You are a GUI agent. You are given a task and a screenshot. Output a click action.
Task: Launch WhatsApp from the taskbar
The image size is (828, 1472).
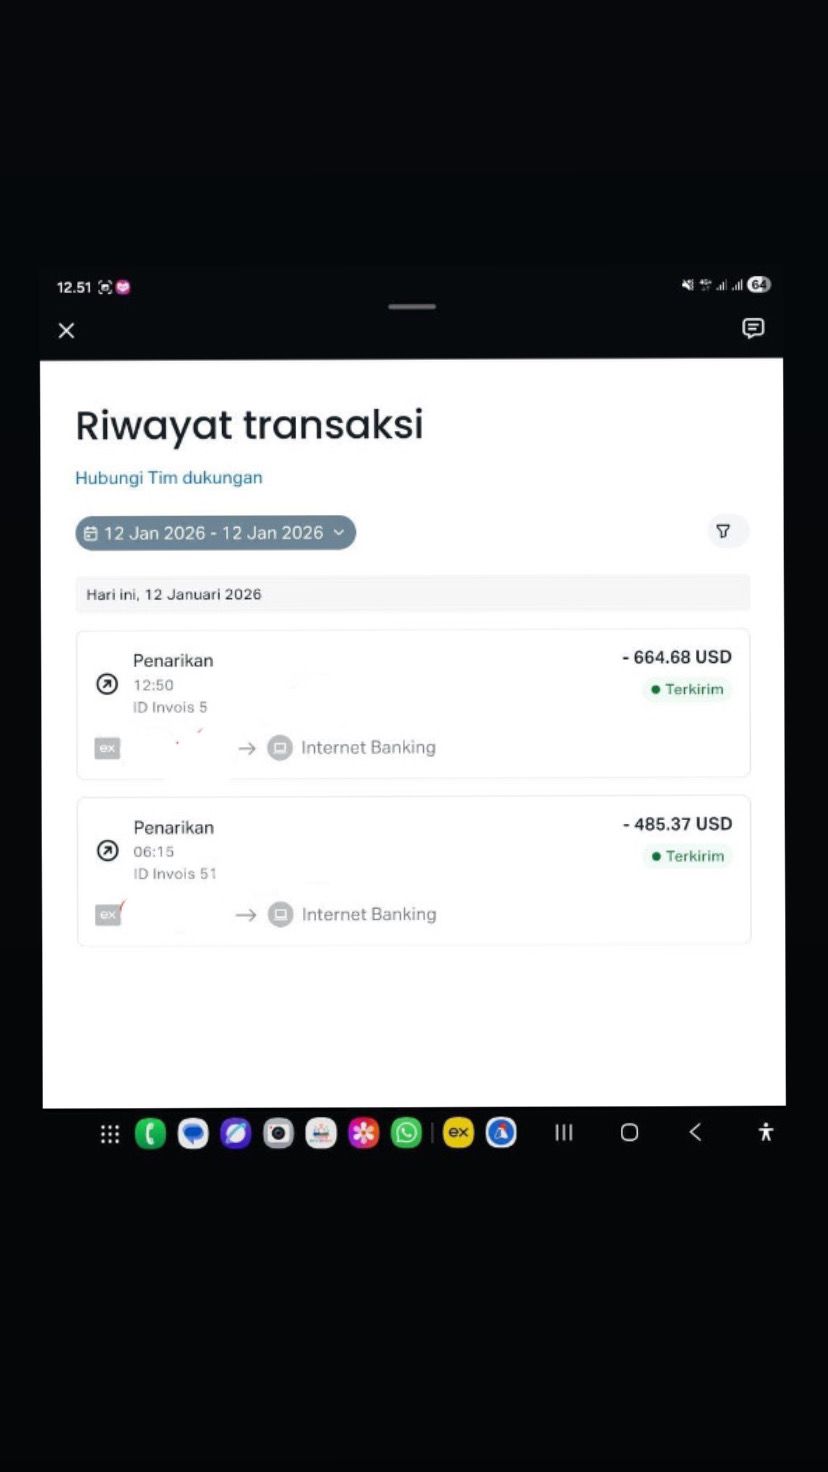pos(406,1133)
